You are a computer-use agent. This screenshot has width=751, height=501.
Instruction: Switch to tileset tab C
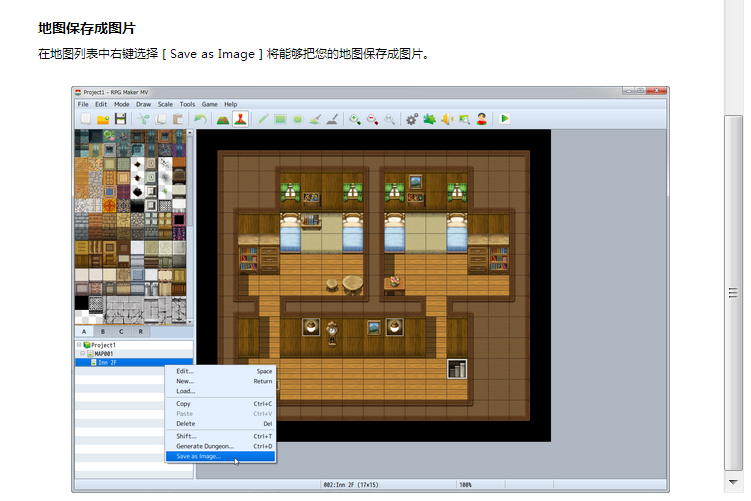click(121, 331)
